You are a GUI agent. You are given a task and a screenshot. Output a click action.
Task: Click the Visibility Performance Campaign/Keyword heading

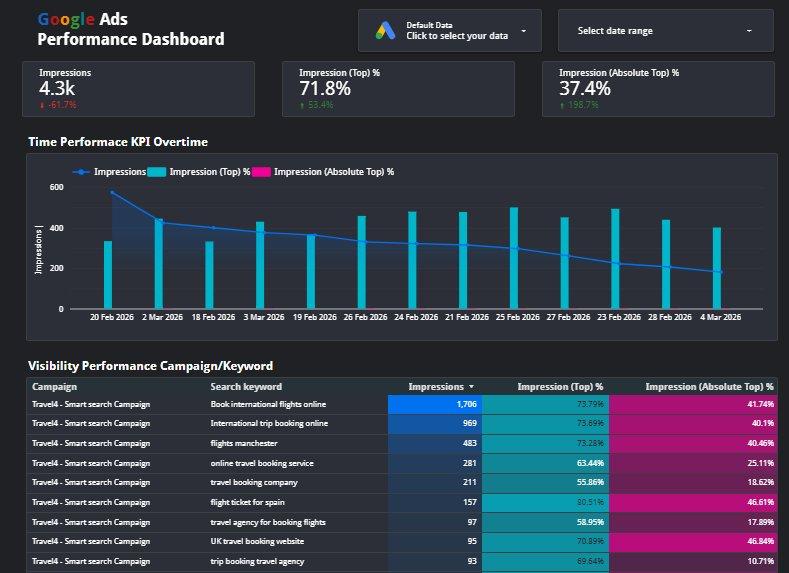(150, 366)
